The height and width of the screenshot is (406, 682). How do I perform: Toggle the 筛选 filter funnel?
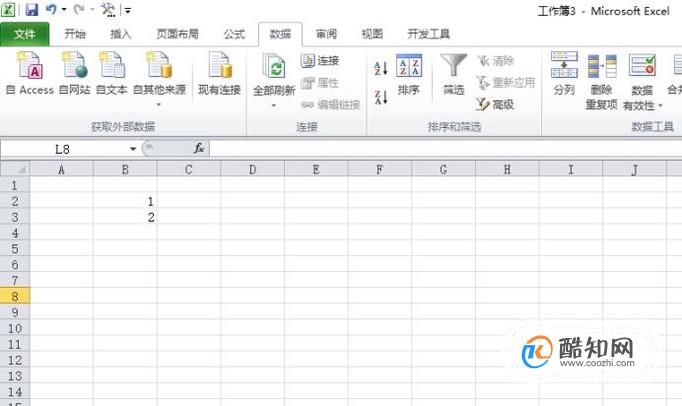454,74
